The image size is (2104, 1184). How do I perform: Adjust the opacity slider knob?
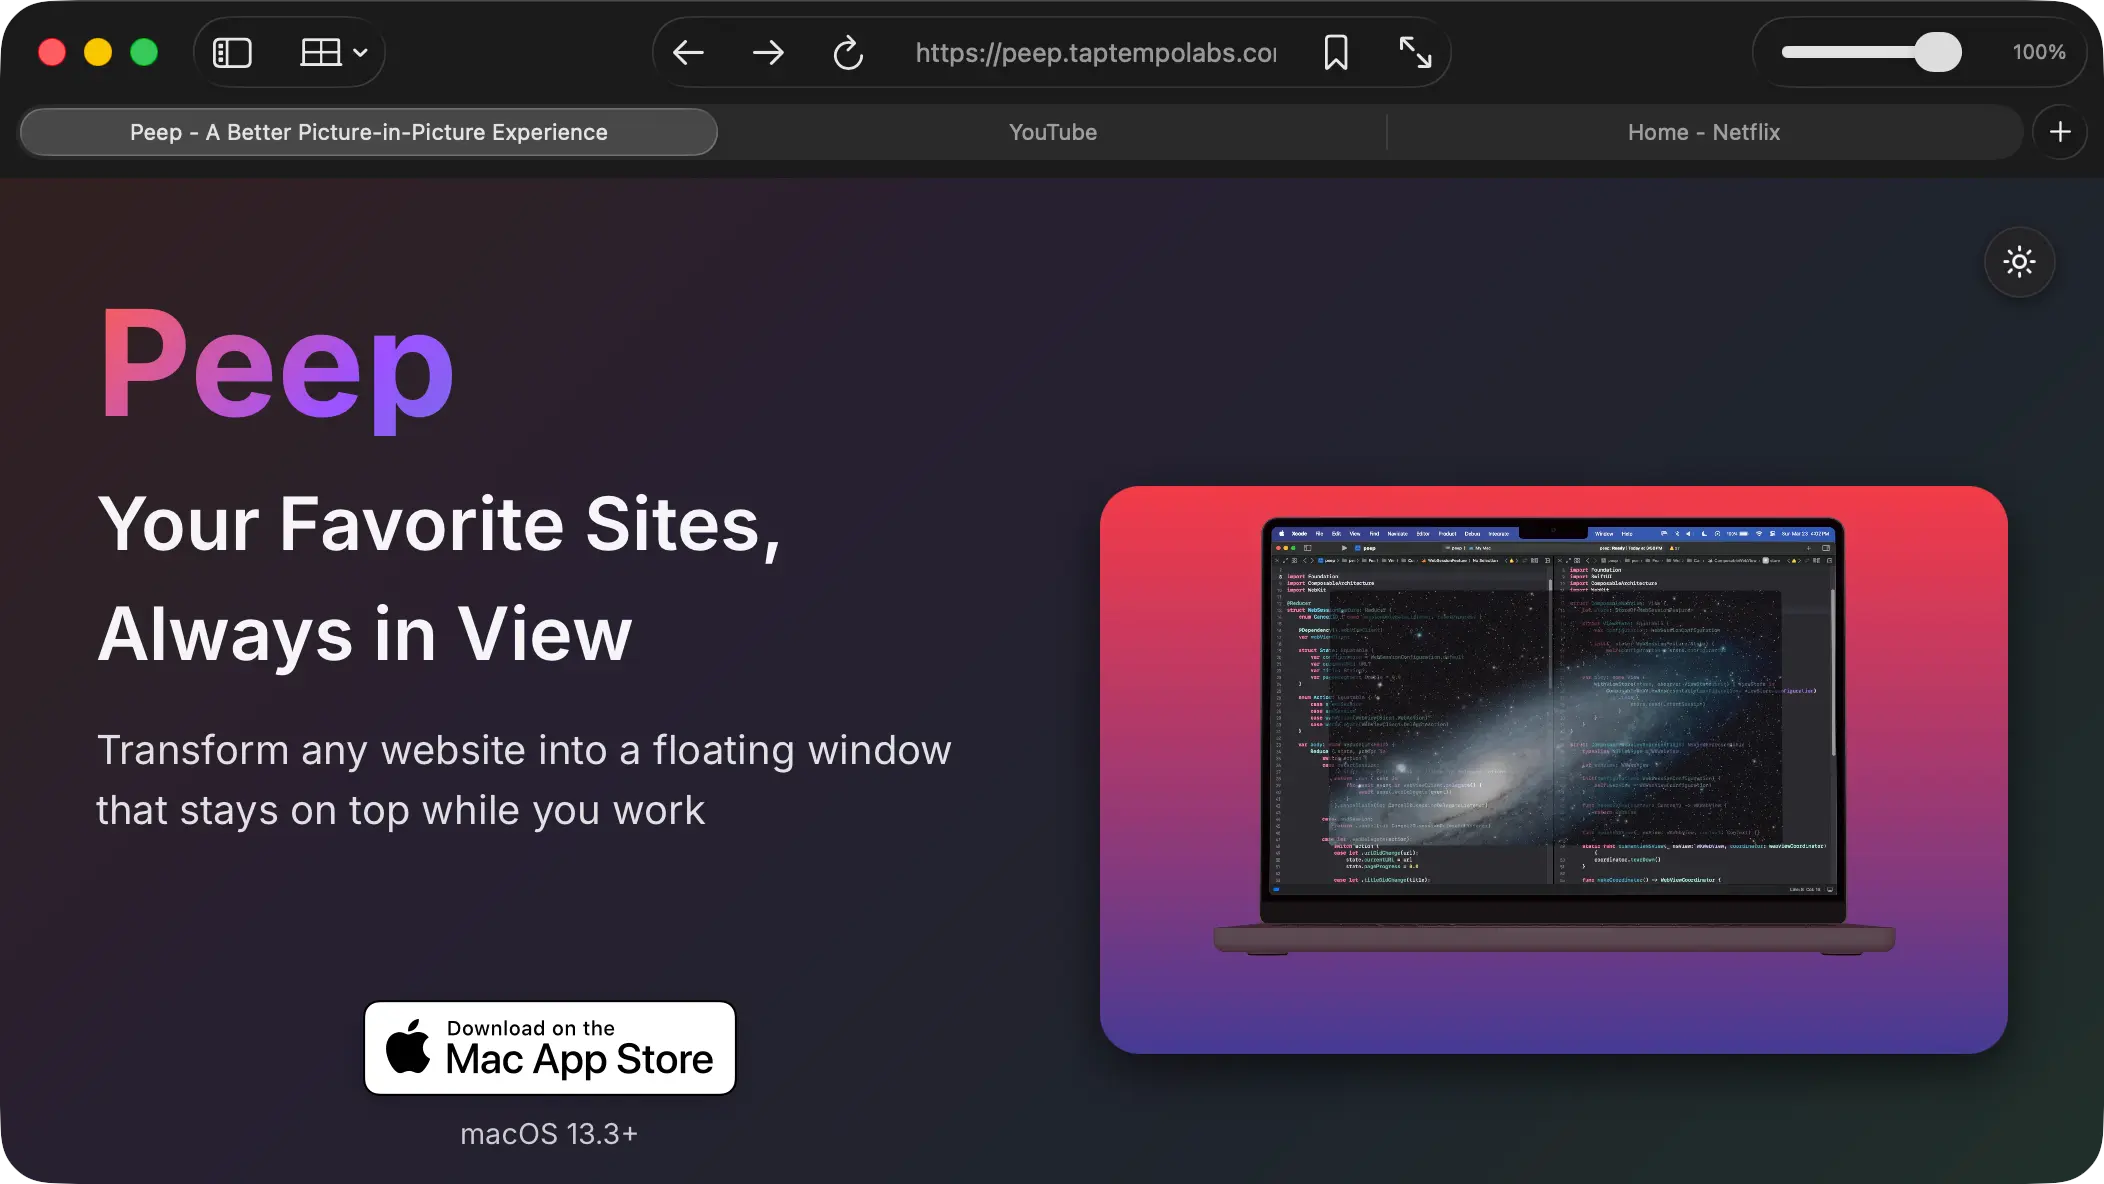point(1937,52)
